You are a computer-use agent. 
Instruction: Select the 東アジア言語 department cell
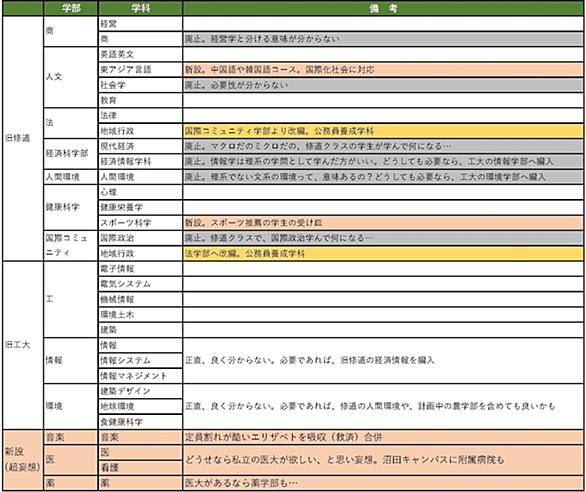(141, 70)
